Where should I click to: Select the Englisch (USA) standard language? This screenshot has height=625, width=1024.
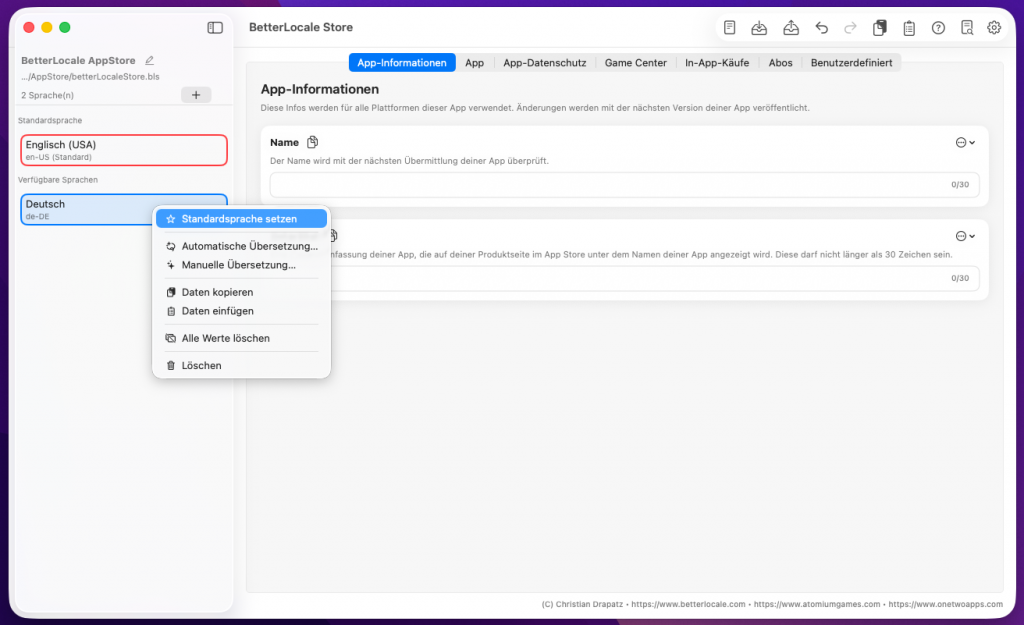[124, 150]
